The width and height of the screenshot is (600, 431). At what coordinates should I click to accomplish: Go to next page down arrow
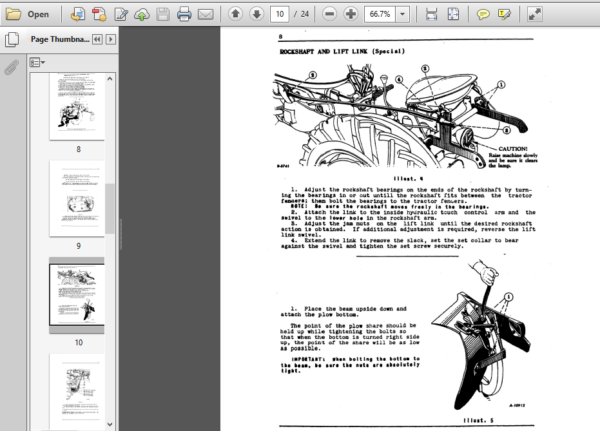pos(257,14)
